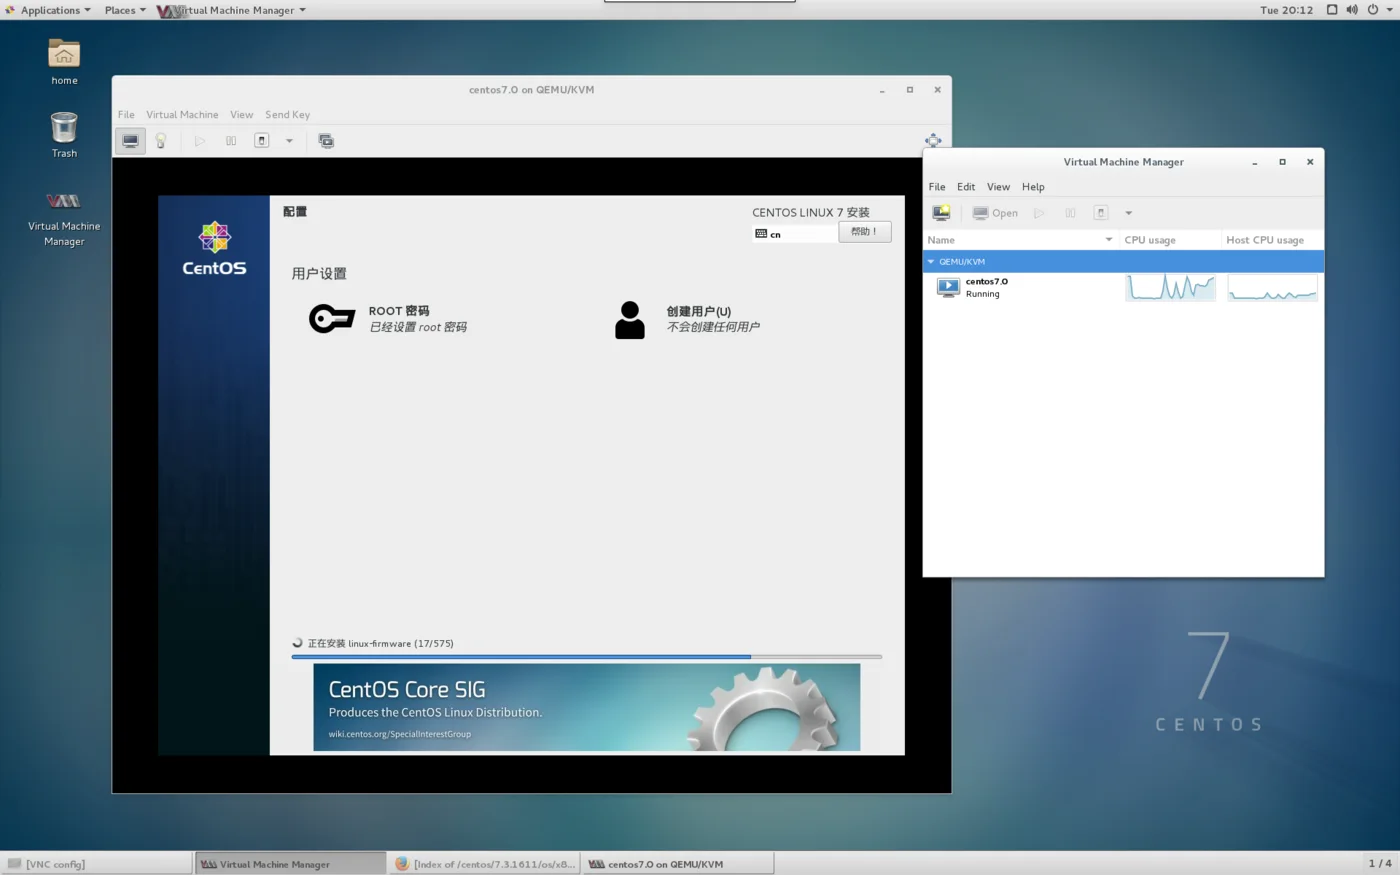This screenshot has height=875, width=1400.
Task: Click the installation progress bar
Action: [587, 657]
